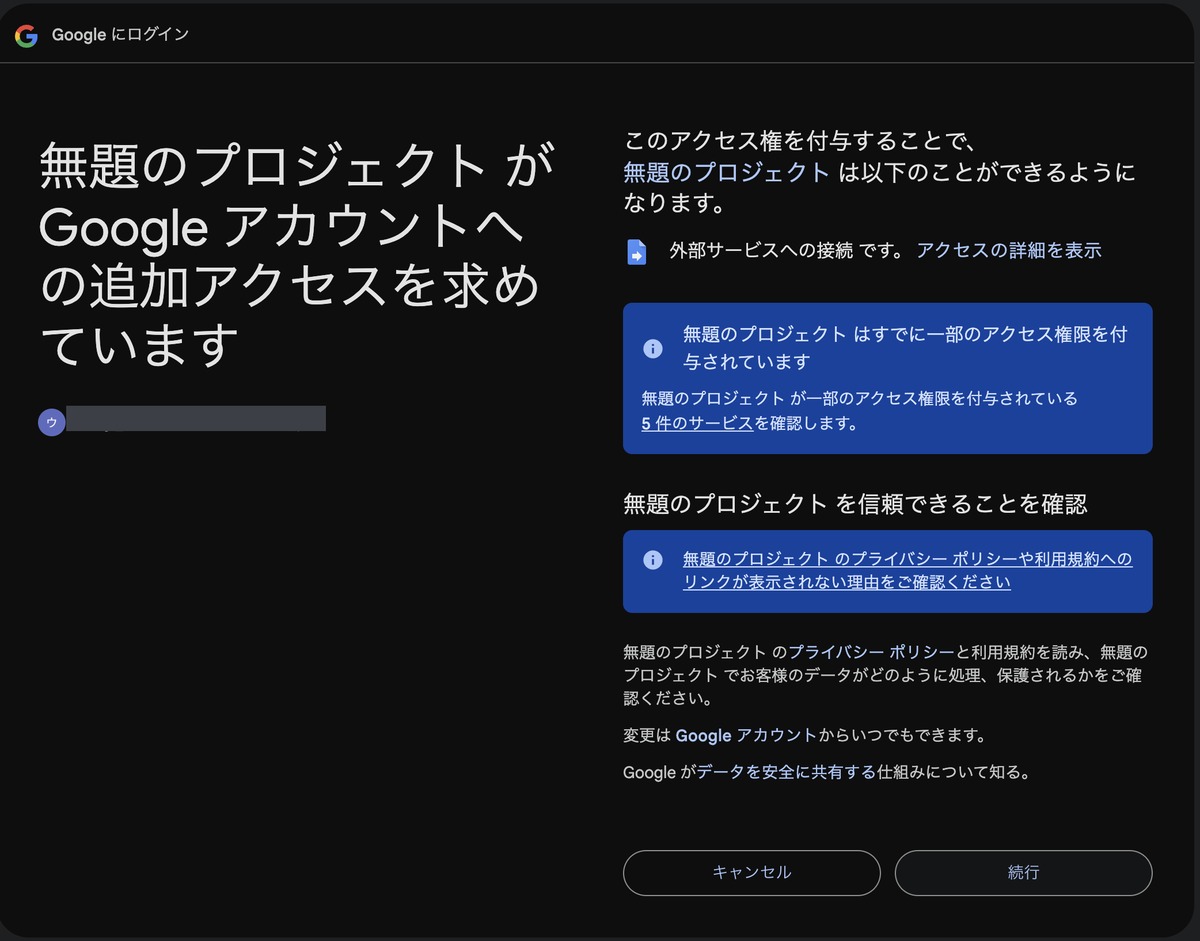
Task: Click the 'Google にログイン' header title
Action: pos(120,35)
